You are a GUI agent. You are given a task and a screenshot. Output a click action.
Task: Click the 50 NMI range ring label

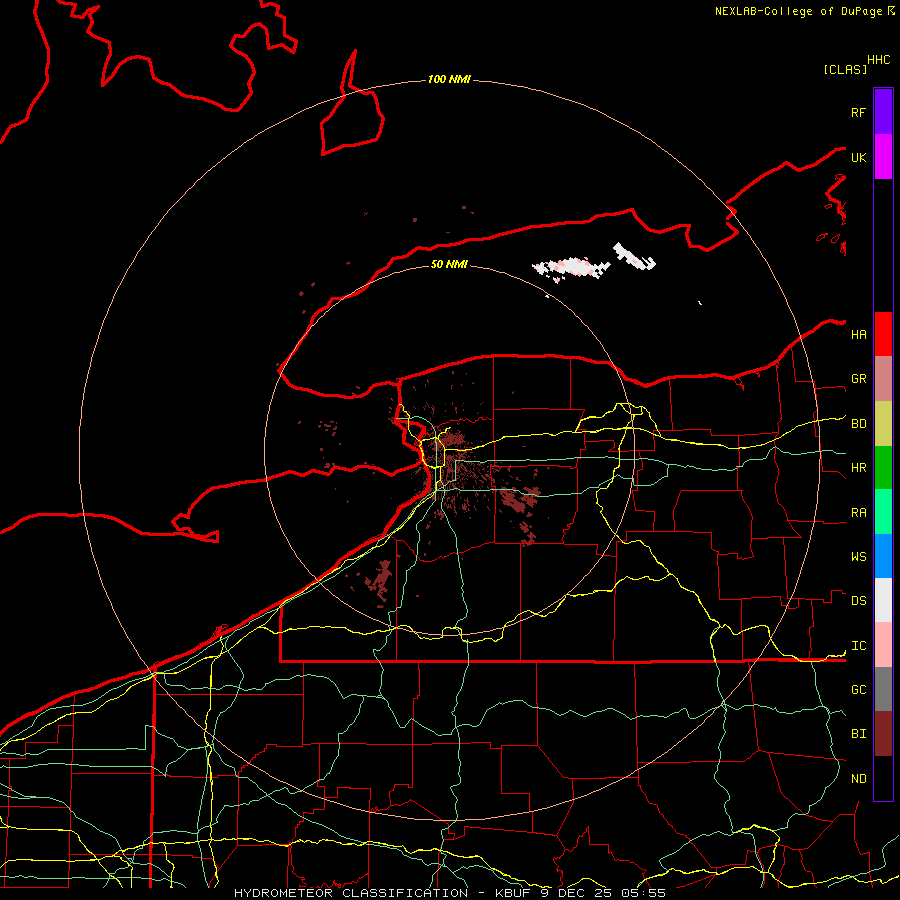click(449, 264)
